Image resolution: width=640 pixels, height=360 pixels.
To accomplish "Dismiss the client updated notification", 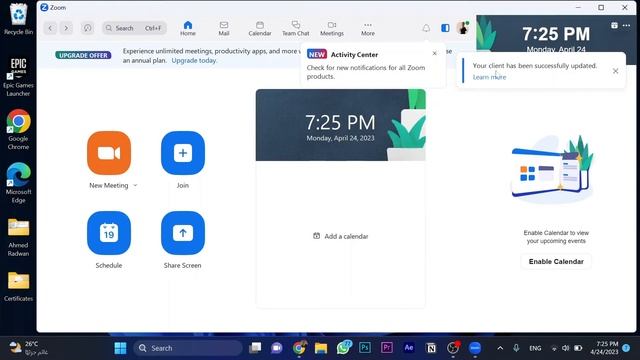I will (616, 71).
